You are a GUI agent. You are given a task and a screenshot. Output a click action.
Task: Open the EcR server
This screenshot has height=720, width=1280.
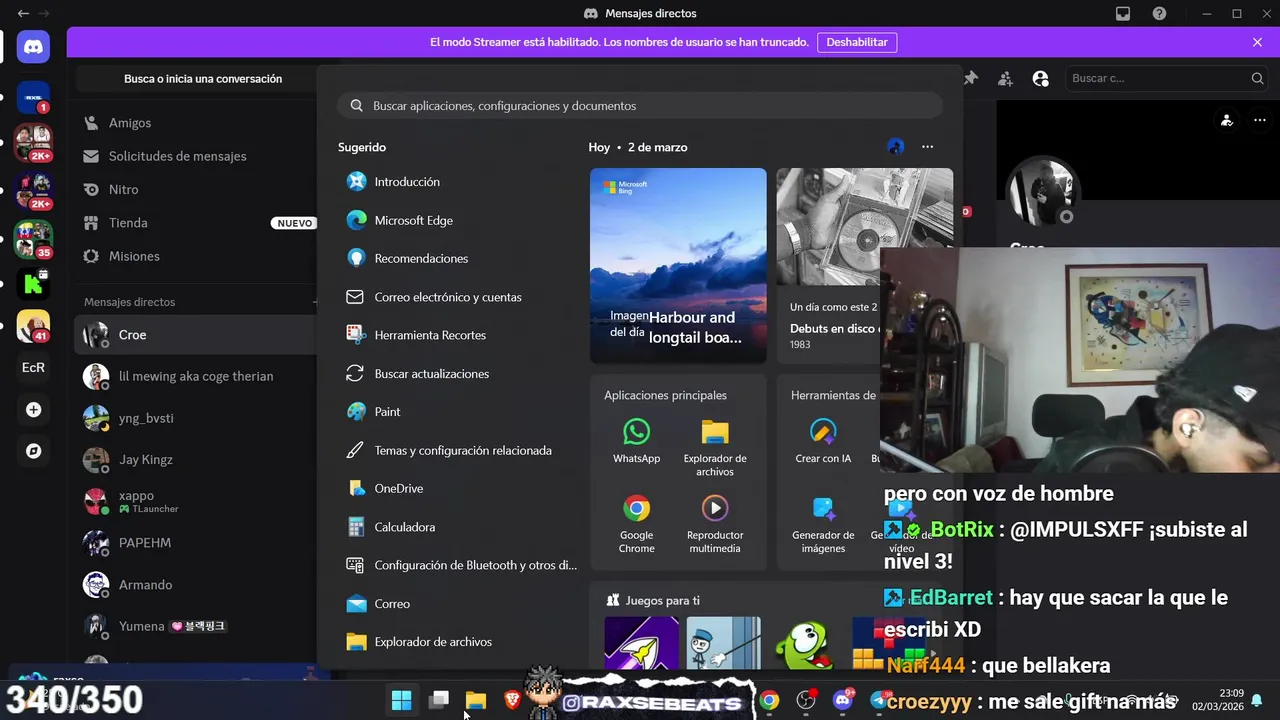tap(33, 367)
